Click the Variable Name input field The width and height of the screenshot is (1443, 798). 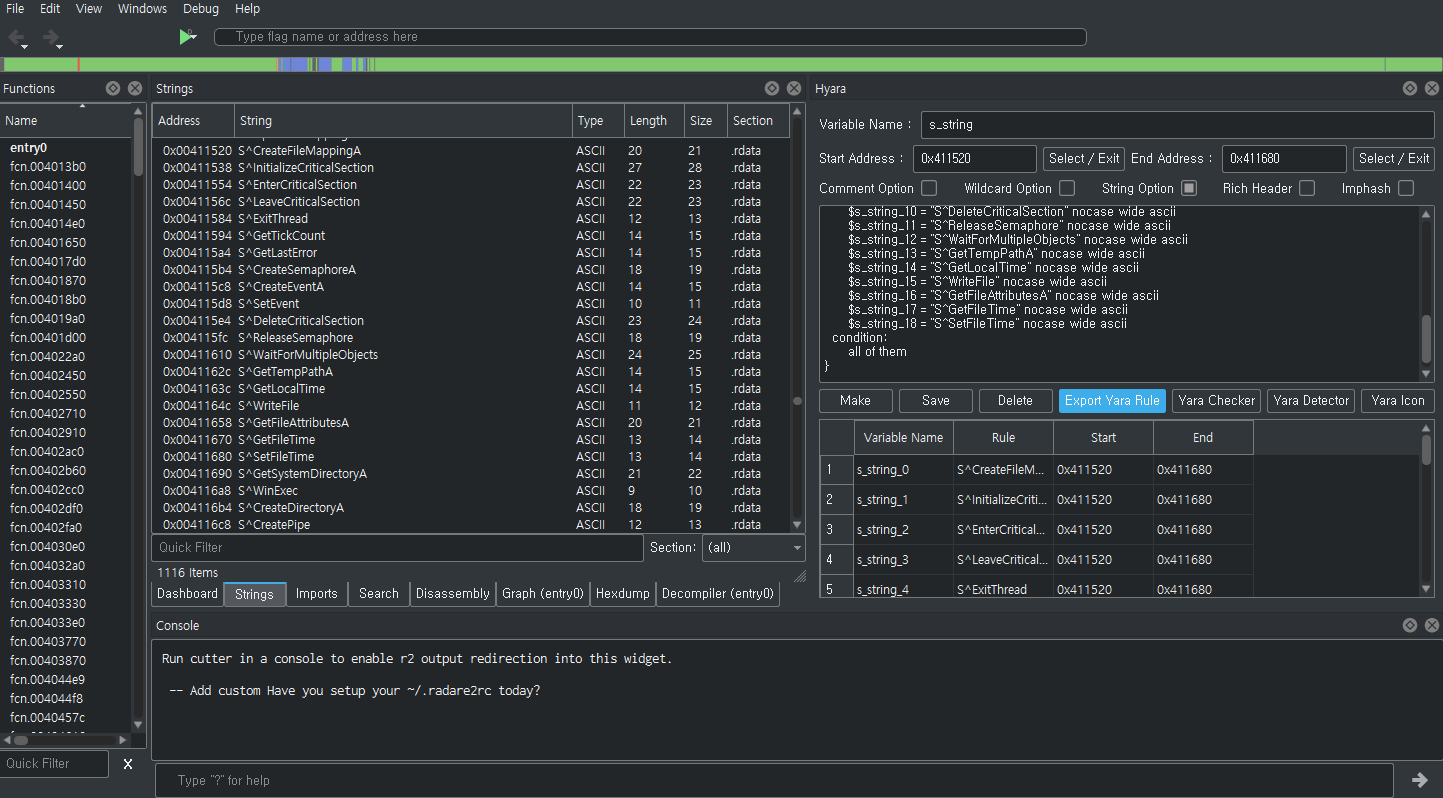tap(1177, 125)
